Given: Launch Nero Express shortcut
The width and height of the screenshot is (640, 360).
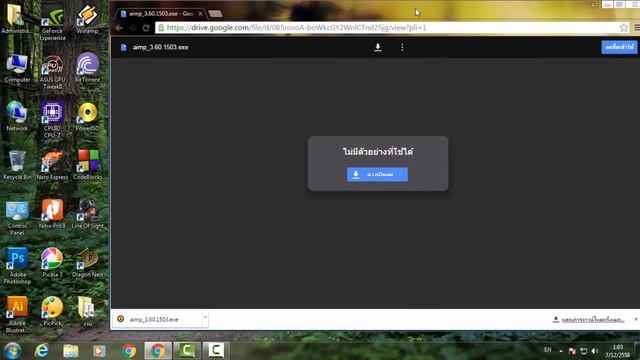Looking at the screenshot, I should 52,165.
